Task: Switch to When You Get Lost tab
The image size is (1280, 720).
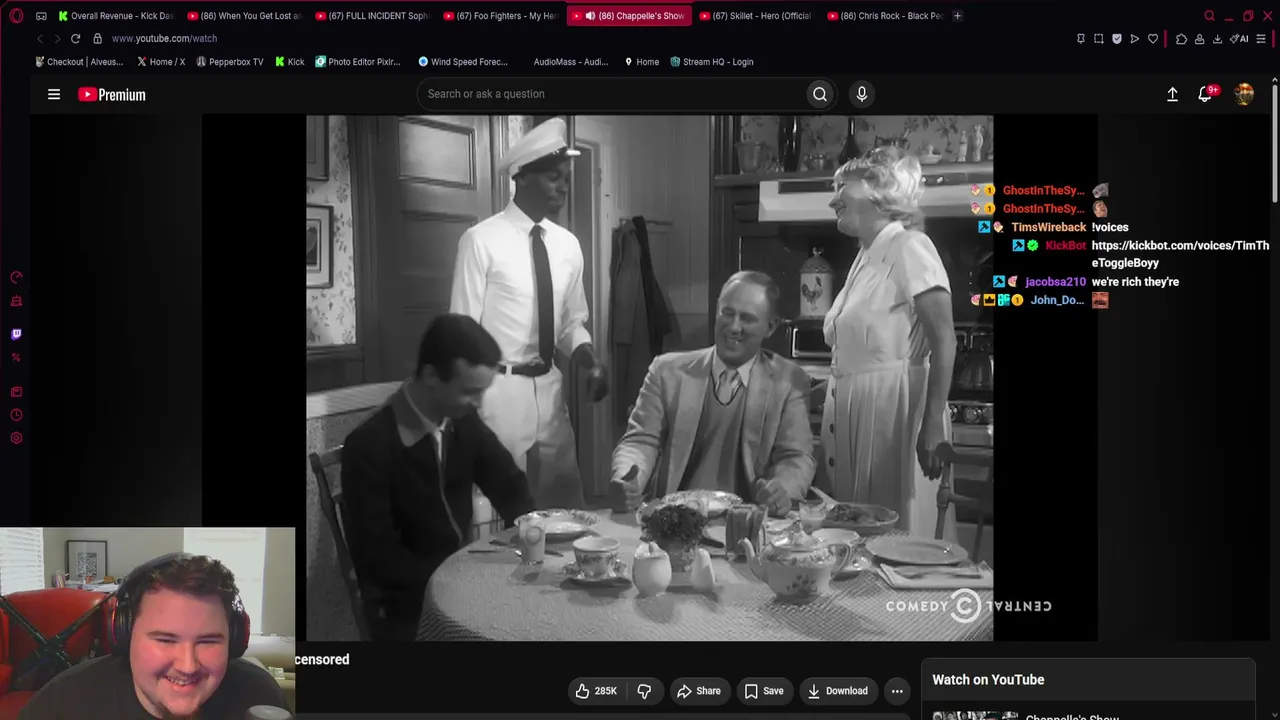Action: point(244,16)
